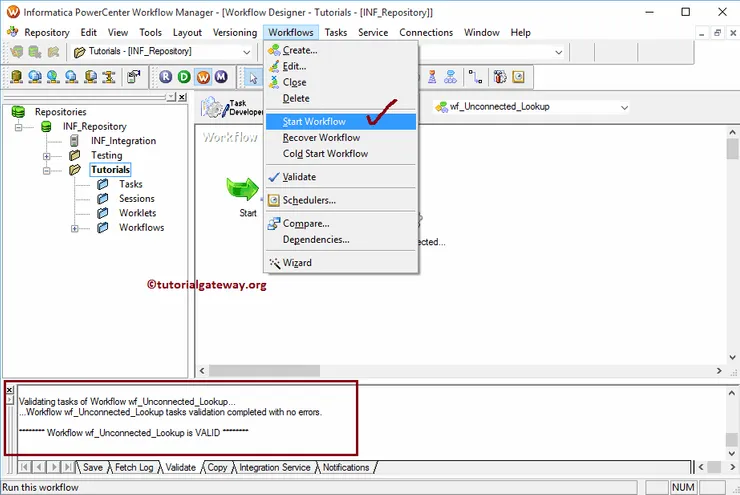Click the Repositories root icon

pos(18,112)
